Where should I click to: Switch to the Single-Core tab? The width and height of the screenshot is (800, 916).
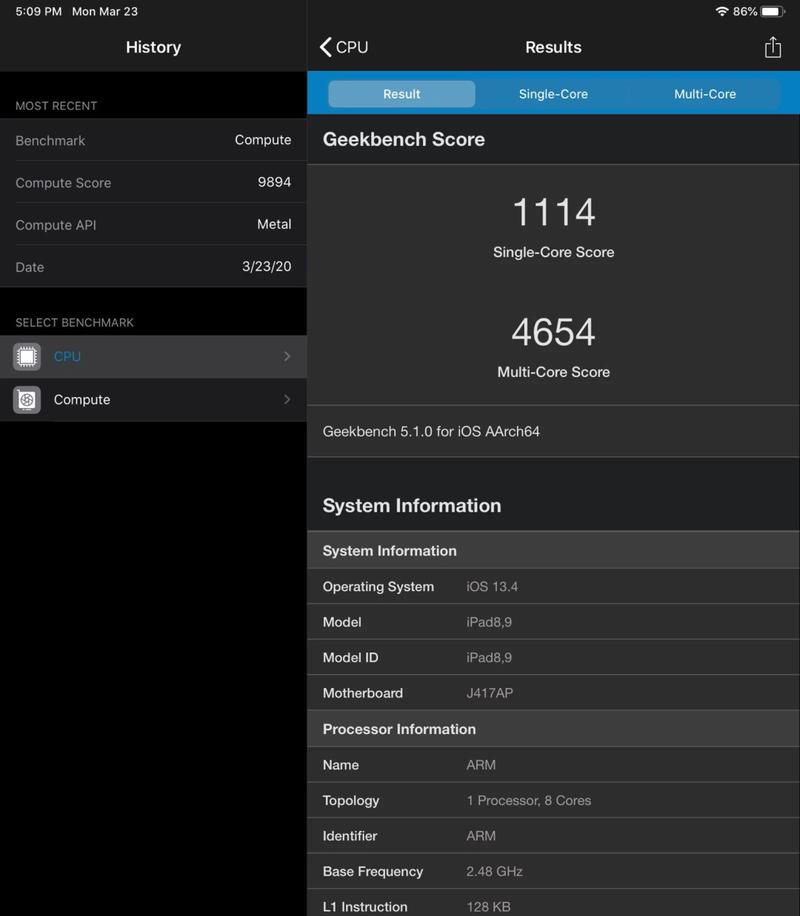coord(553,94)
